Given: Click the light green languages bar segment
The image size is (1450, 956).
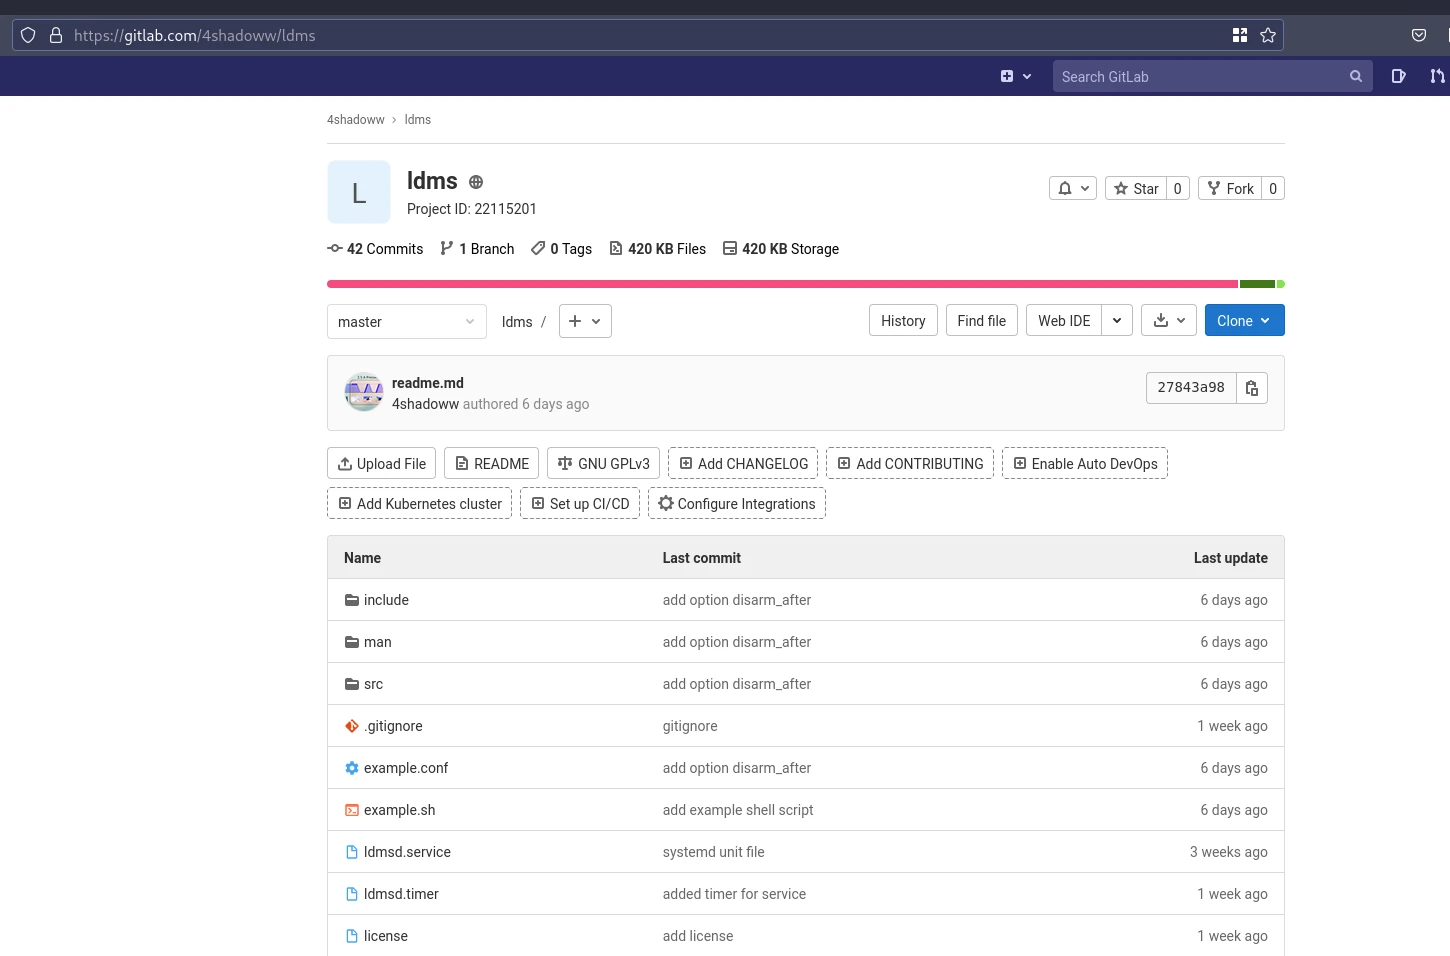Looking at the screenshot, I should 1281,284.
